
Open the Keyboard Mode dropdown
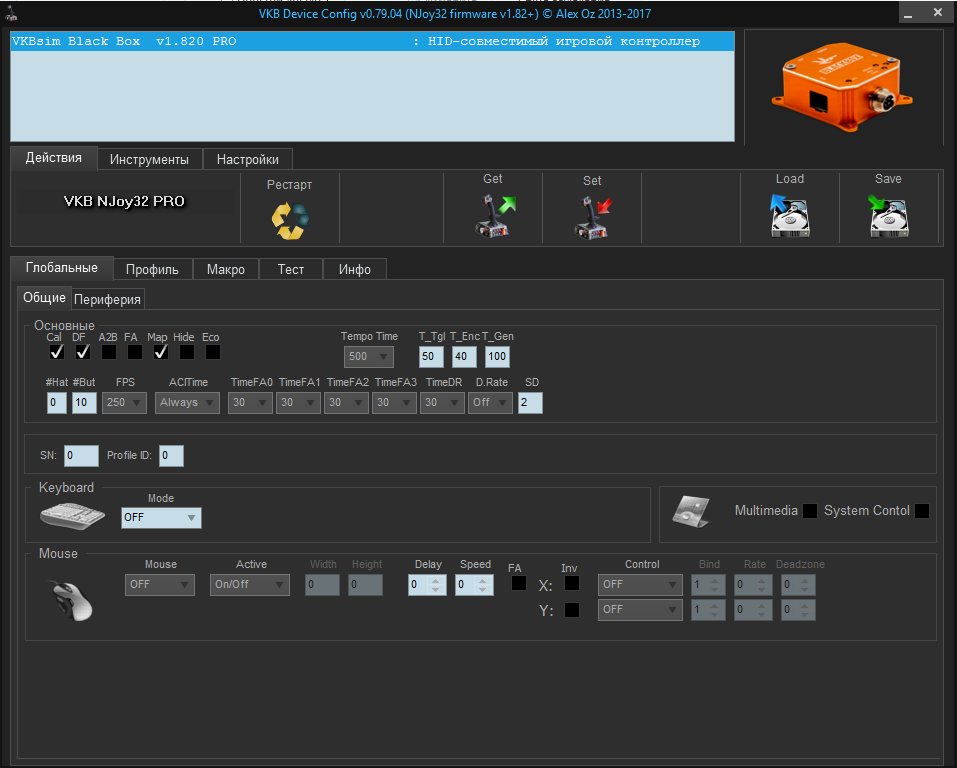(161, 518)
